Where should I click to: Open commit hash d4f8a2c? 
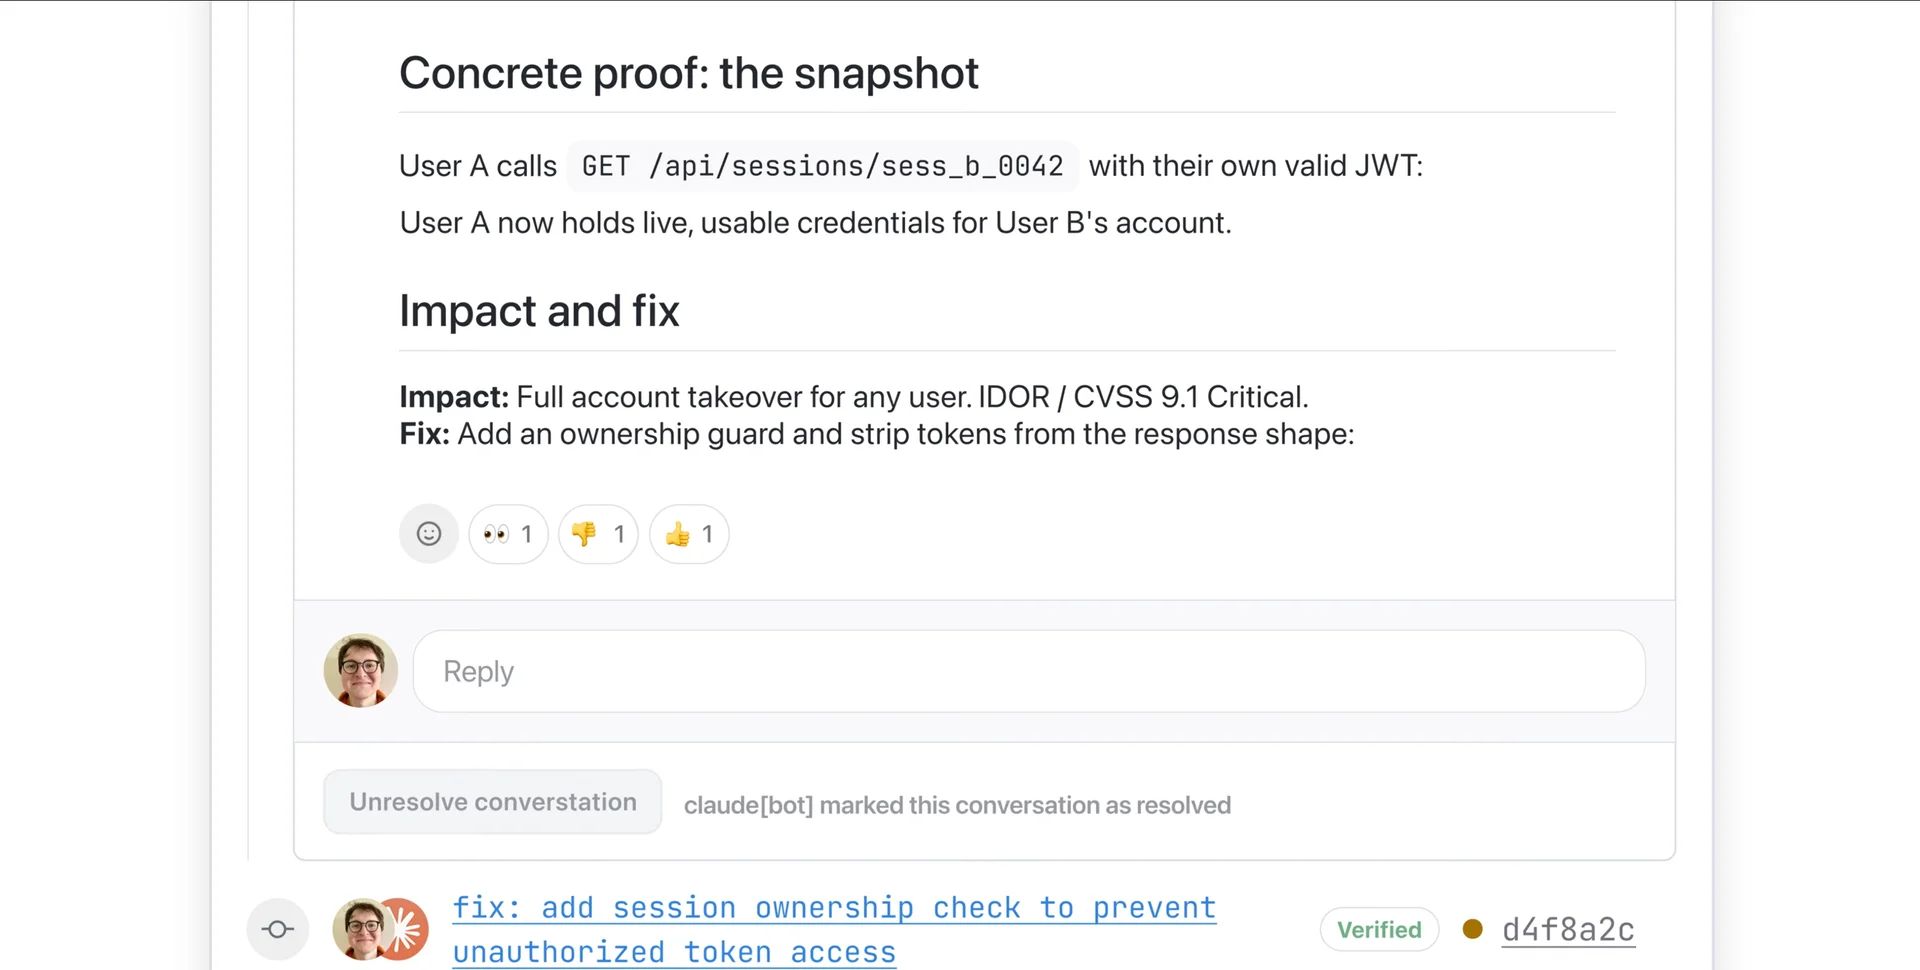click(x=1568, y=930)
